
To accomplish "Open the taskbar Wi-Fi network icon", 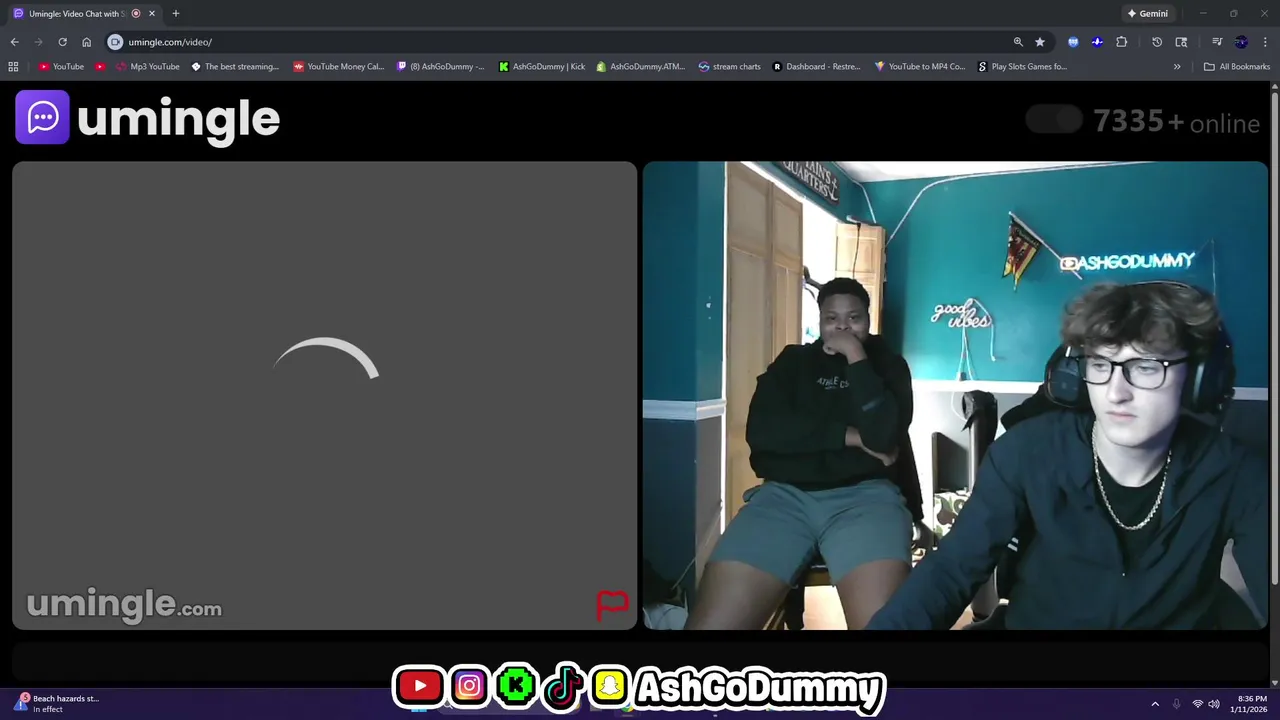I will tap(1197, 704).
